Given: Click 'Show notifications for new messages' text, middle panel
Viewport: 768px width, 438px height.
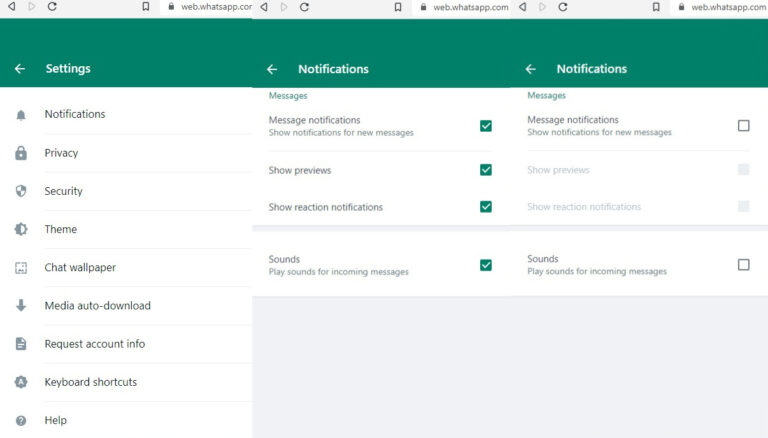Looking at the screenshot, I should pos(341,133).
